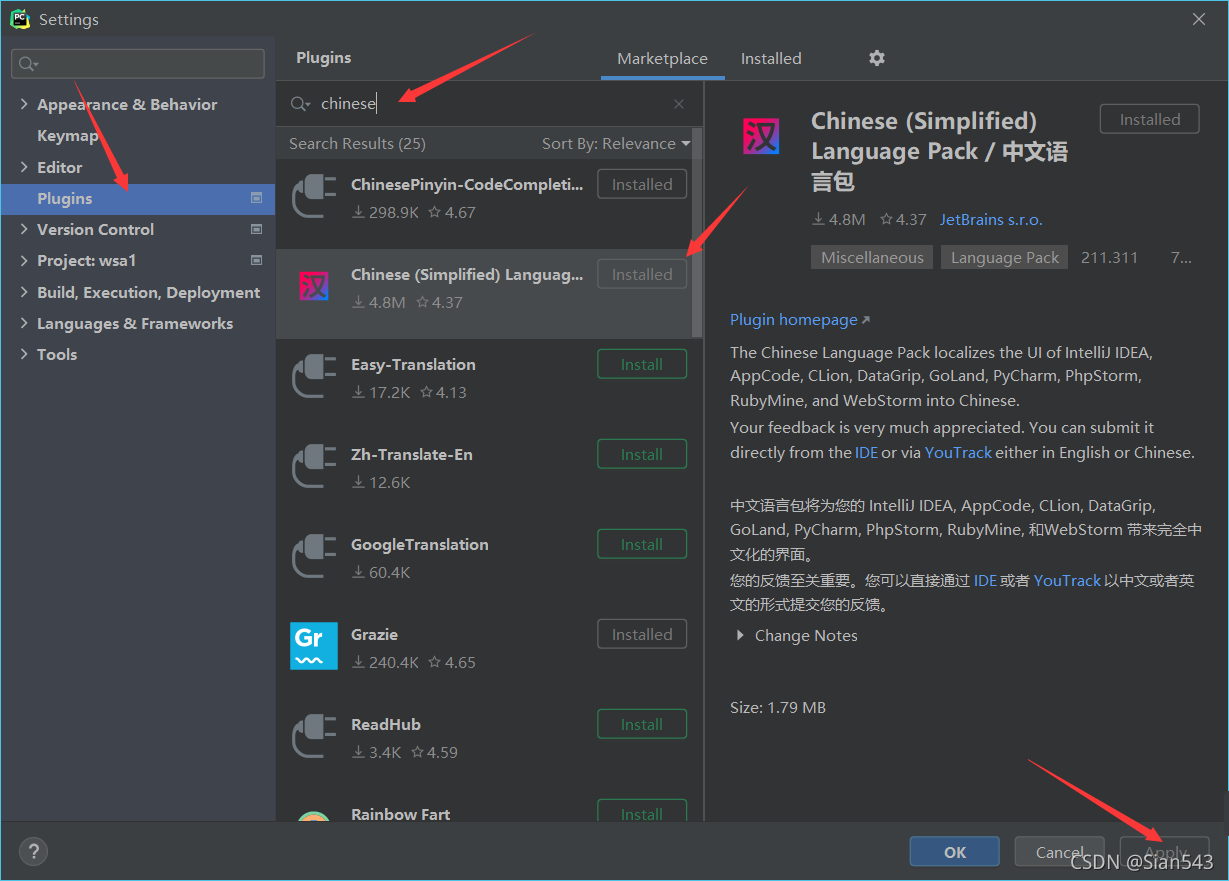Expand Build, Execution, Deployment node
The width and height of the screenshot is (1229, 881).
click(x=24, y=292)
